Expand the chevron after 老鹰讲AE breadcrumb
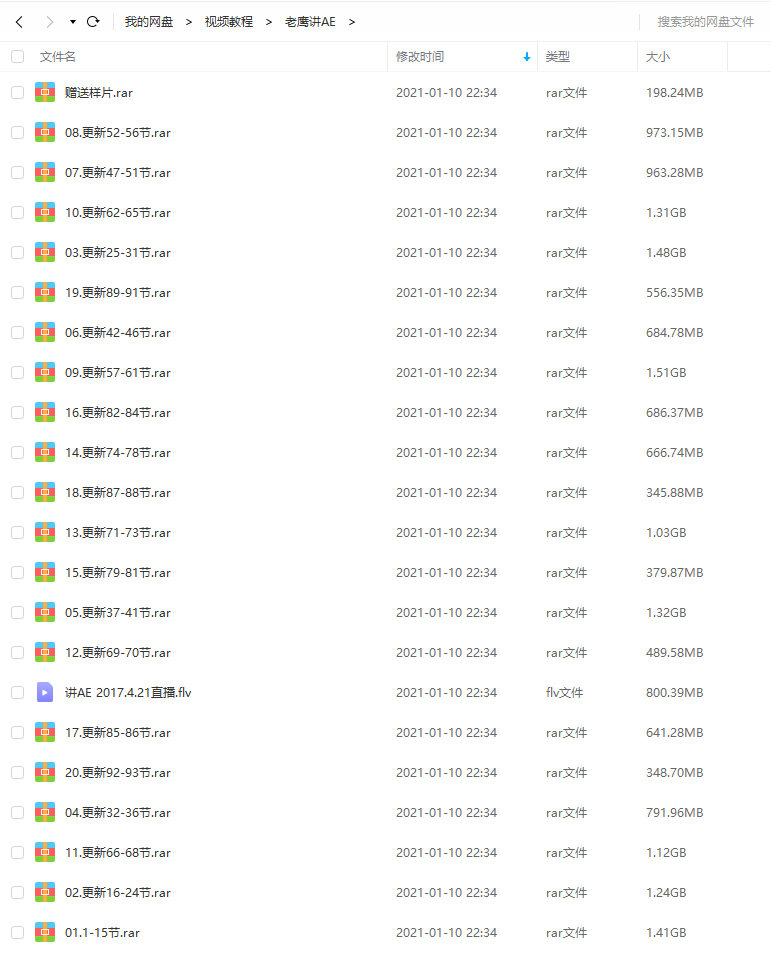The image size is (771, 968). pos(352,22)
